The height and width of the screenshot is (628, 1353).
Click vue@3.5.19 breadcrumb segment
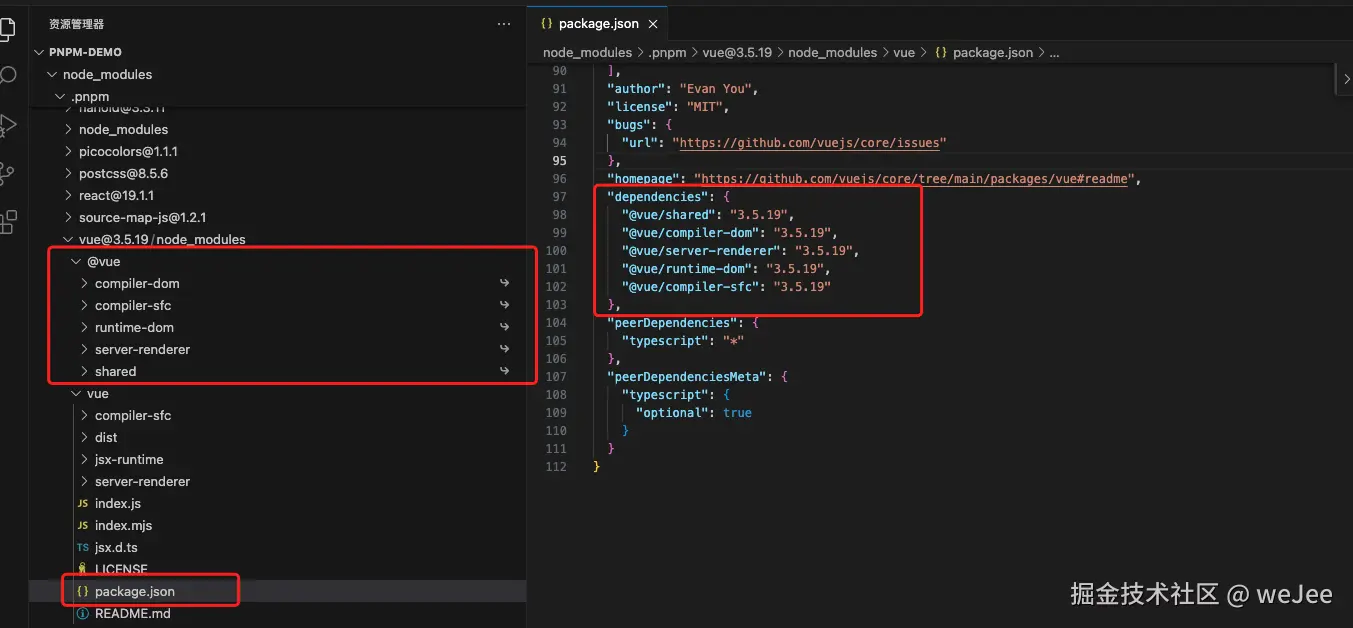tap(737, 52)
